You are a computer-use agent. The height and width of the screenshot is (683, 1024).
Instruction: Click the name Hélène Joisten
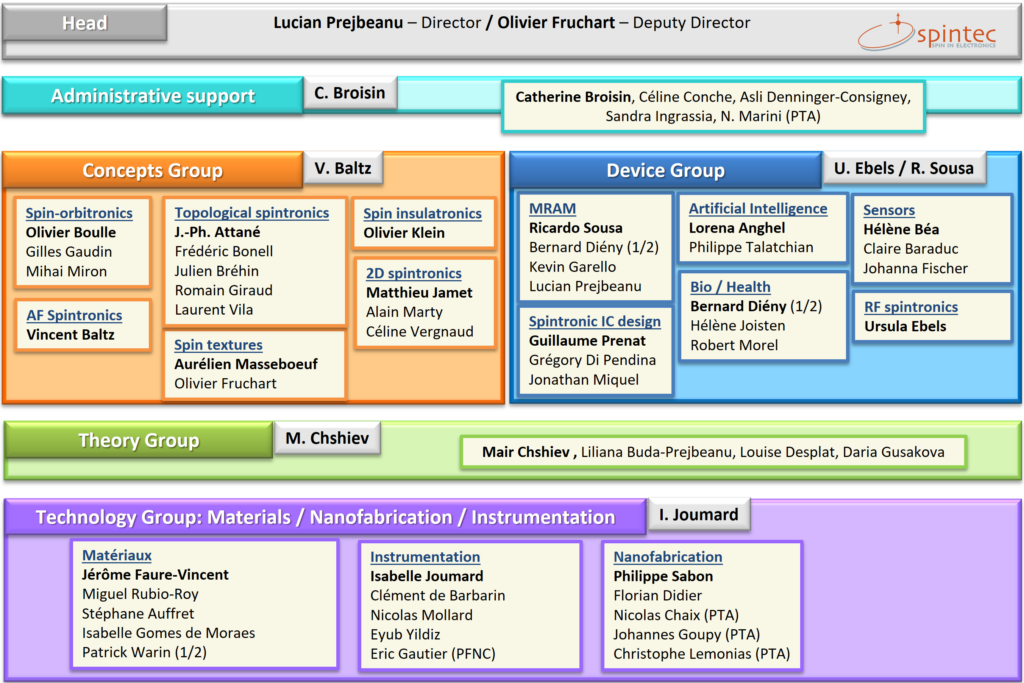click(737, 326)
